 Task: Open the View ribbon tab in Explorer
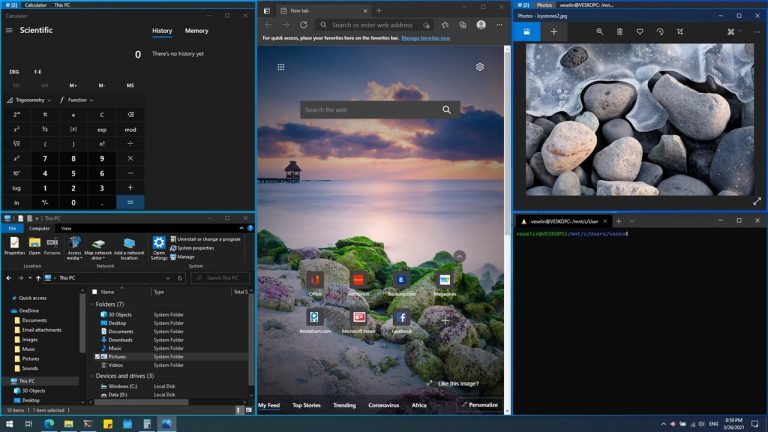[x=66, y=228]
